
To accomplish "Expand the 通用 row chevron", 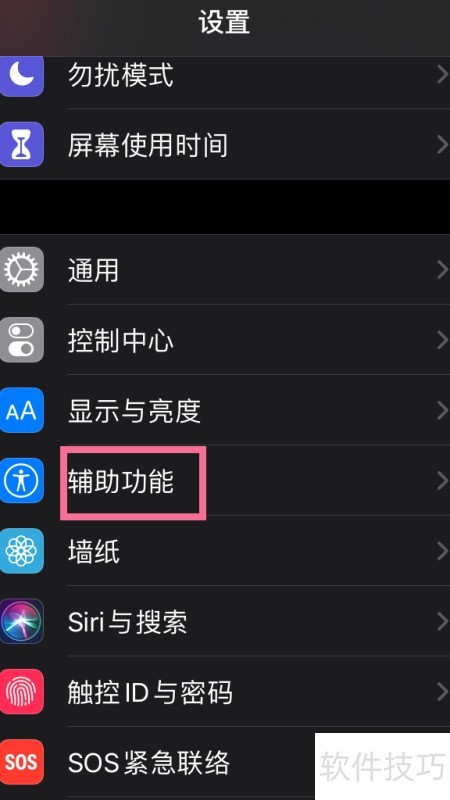I will click(x=442, y=269).
